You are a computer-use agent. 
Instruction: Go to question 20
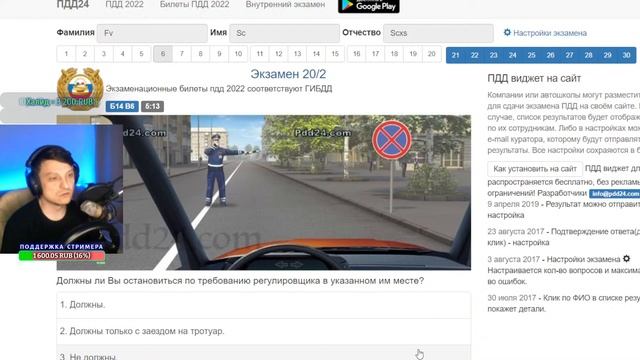431,54
